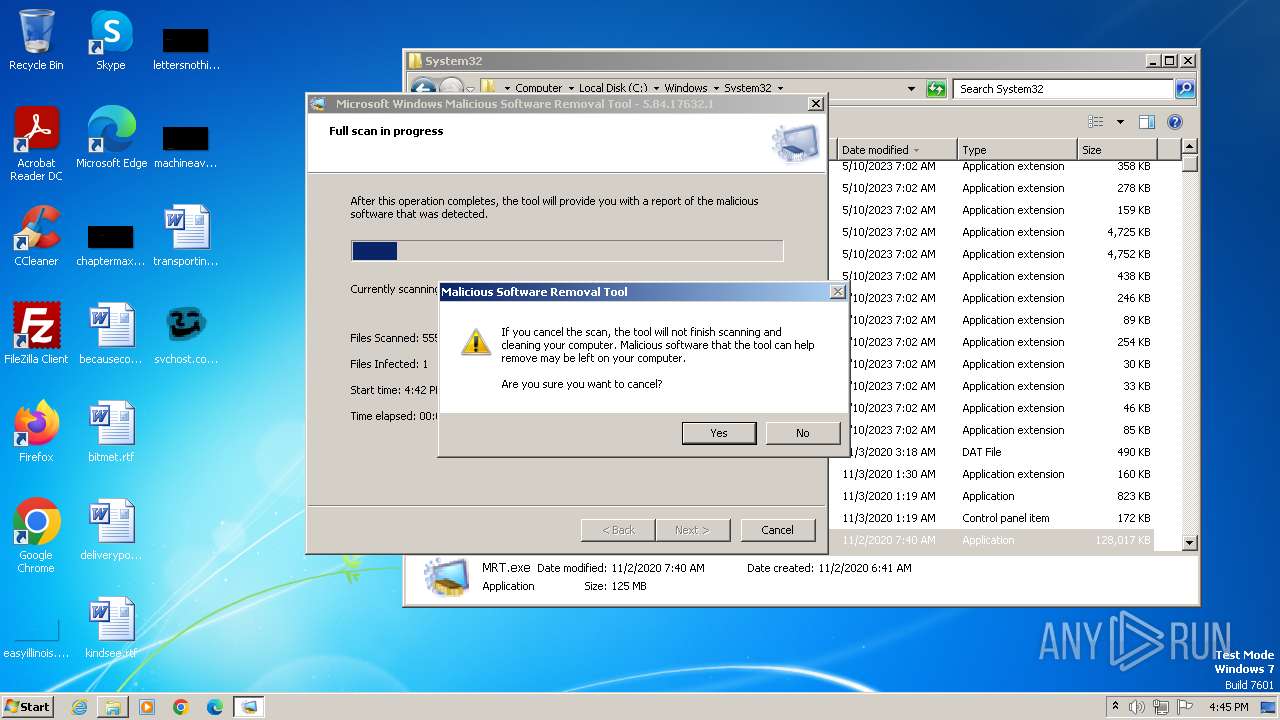This screenshot has width=1280, height=720.
Task: Launch Edge from the taskbar
Action: click(x=215, y=707)
